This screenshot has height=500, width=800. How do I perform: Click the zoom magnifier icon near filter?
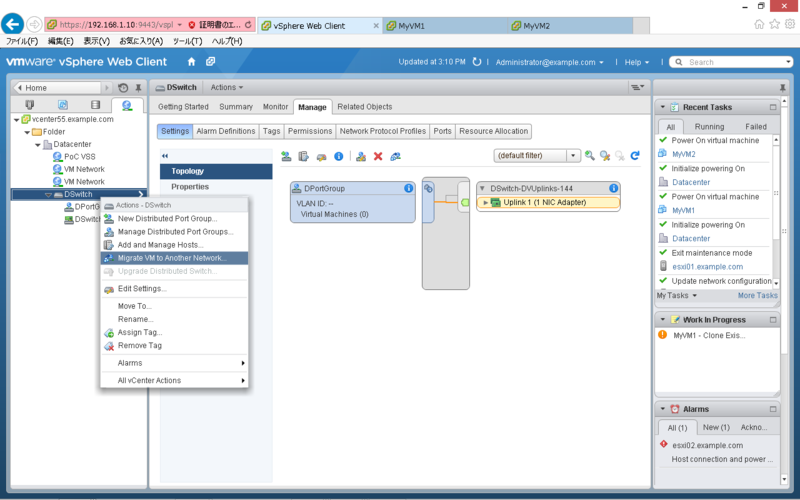click(590, 156)
